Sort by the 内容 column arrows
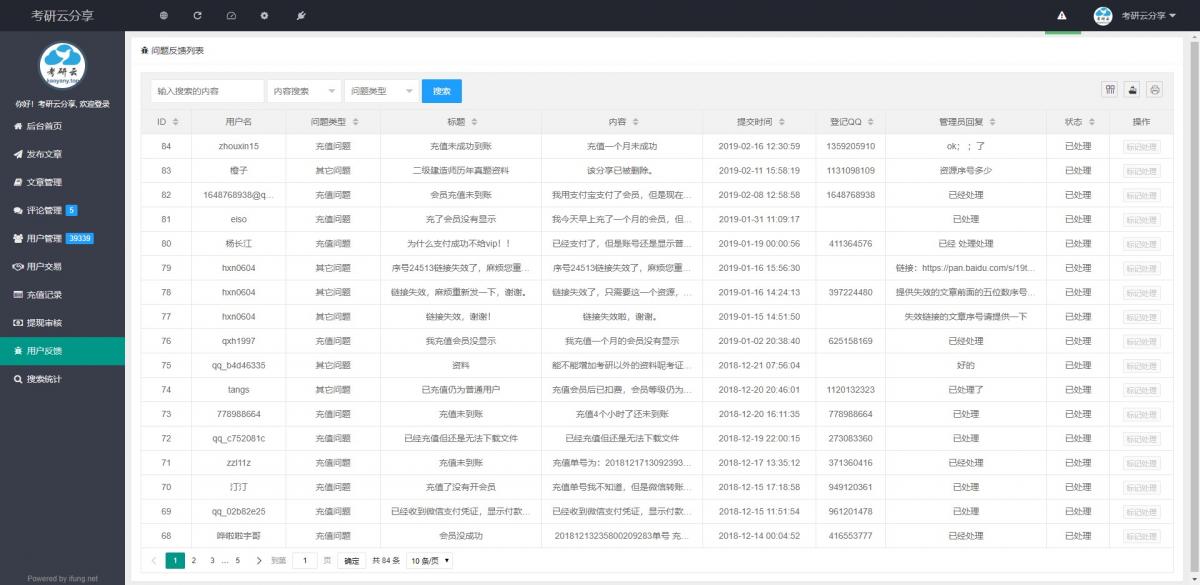The image size is (1200, 585). [x=635, y=122]
